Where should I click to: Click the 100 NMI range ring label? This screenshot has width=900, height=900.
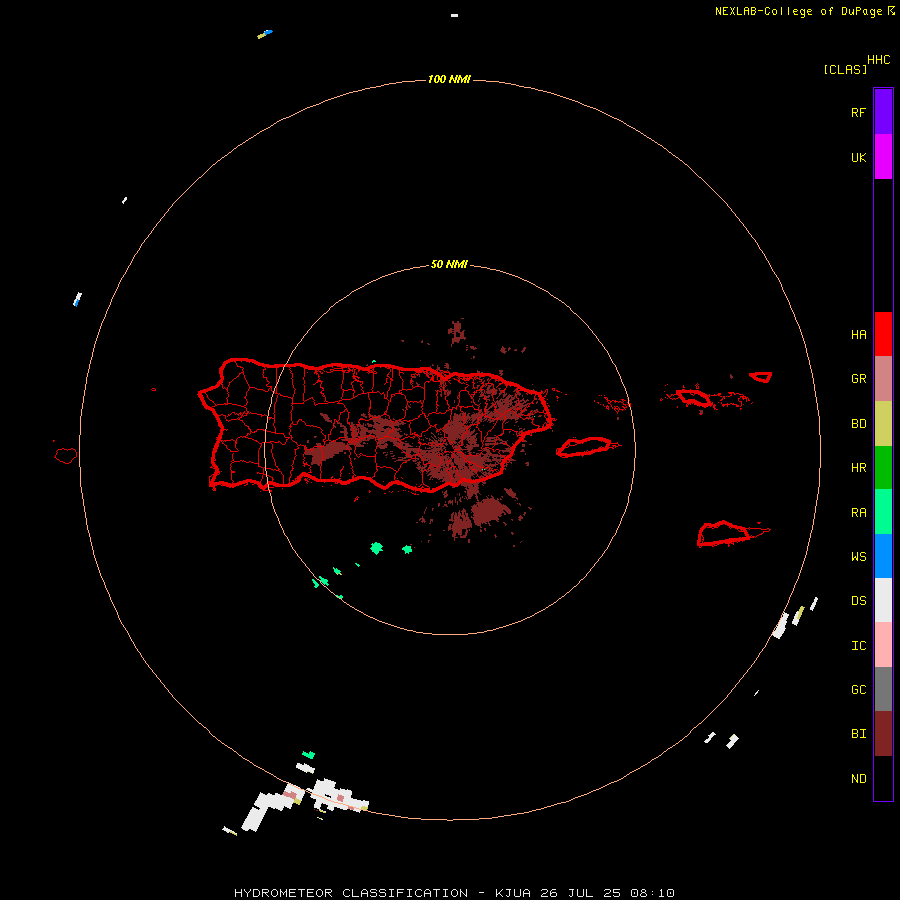click(x=449, y=79)
